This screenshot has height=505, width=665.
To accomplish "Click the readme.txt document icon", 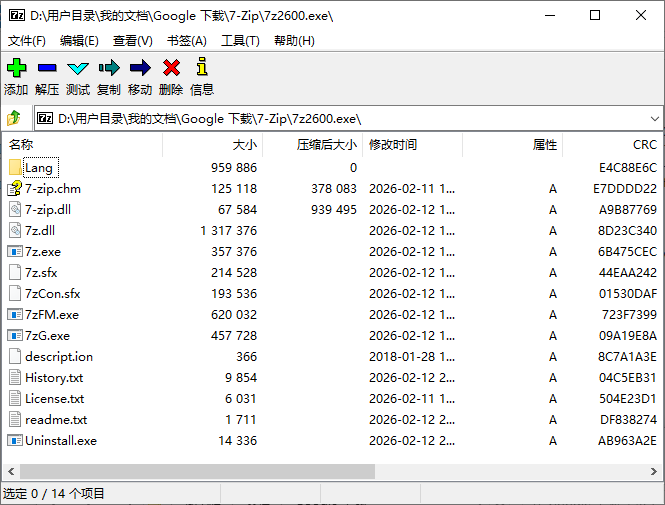I will tap(15, 419).
